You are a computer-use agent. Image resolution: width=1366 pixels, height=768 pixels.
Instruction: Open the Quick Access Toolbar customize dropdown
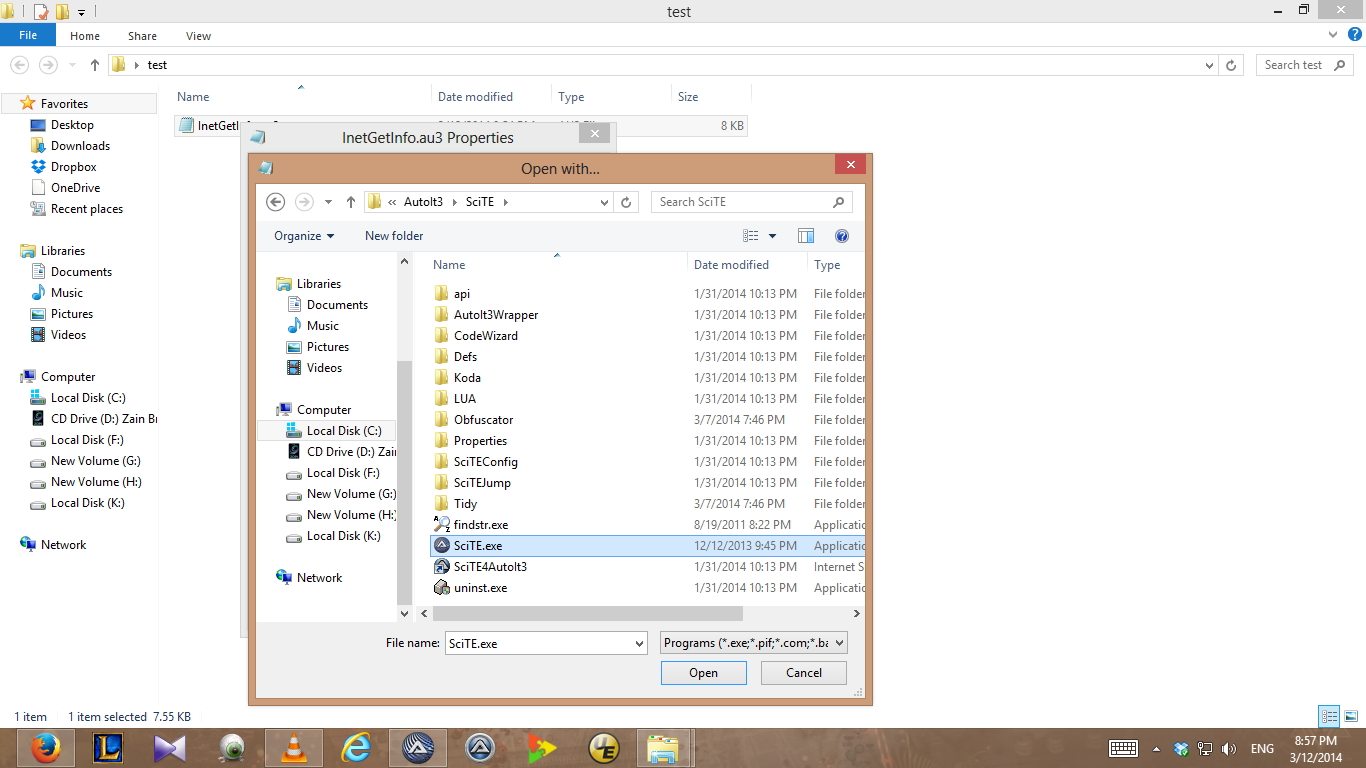(x=81, y=12)
